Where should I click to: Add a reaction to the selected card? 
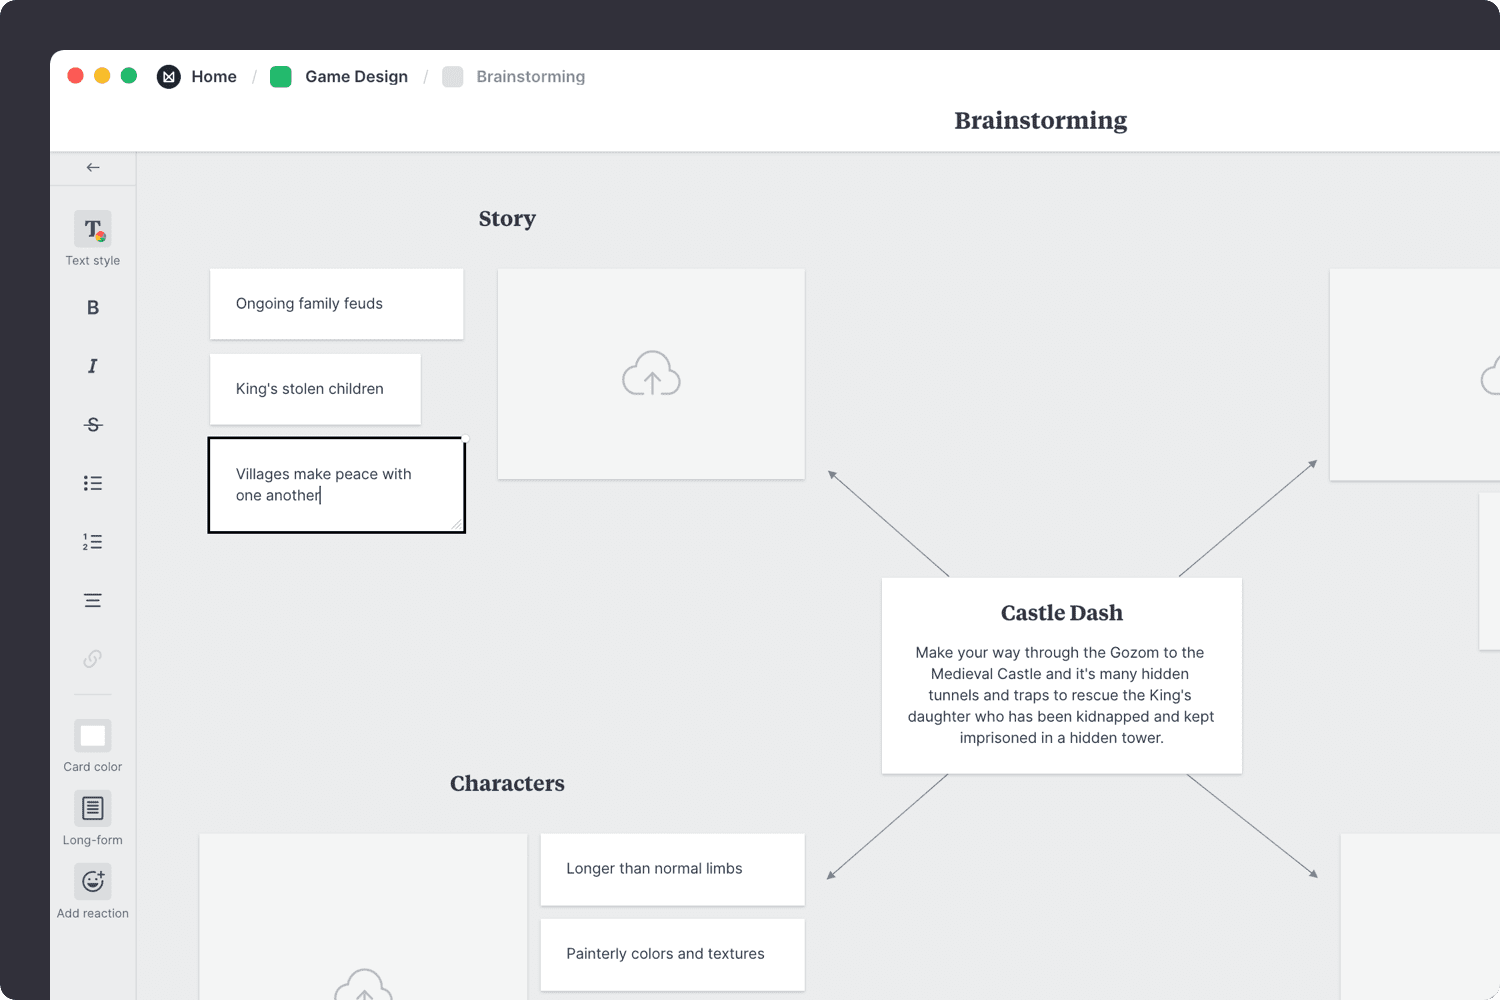pos(92,881)
